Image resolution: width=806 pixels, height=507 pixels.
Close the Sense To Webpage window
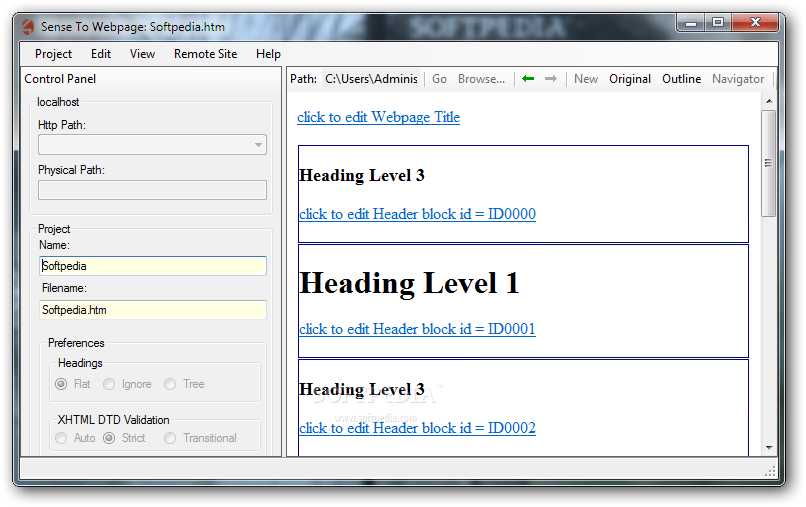(755, 23)
